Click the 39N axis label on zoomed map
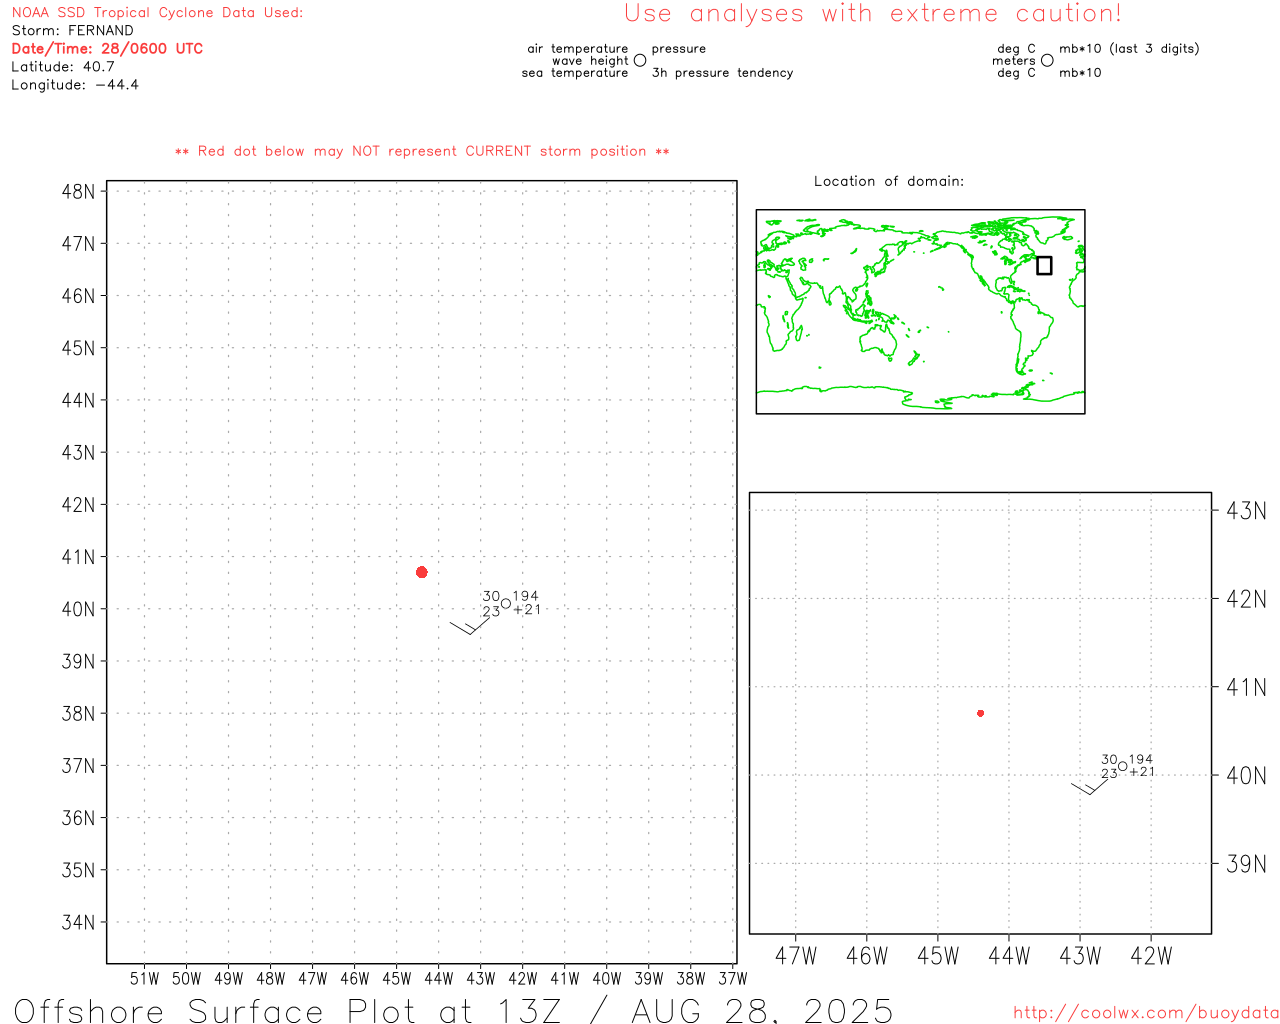 pyautogui.click(x=1246, y=864)
